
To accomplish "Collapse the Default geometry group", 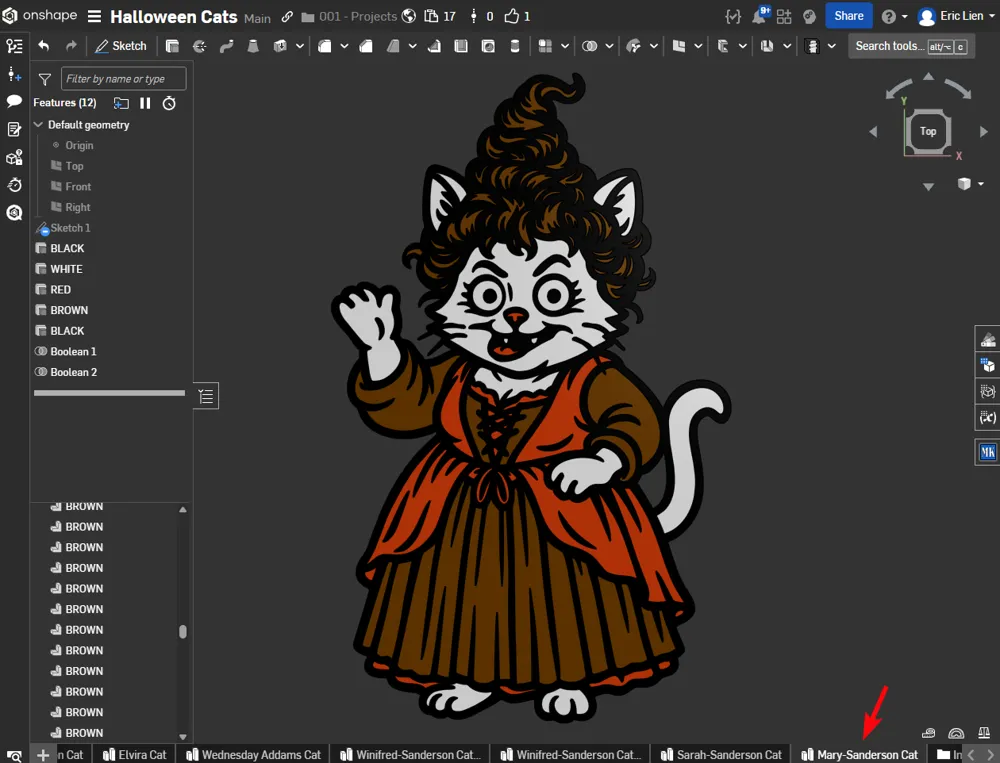I will click(38, 124).
